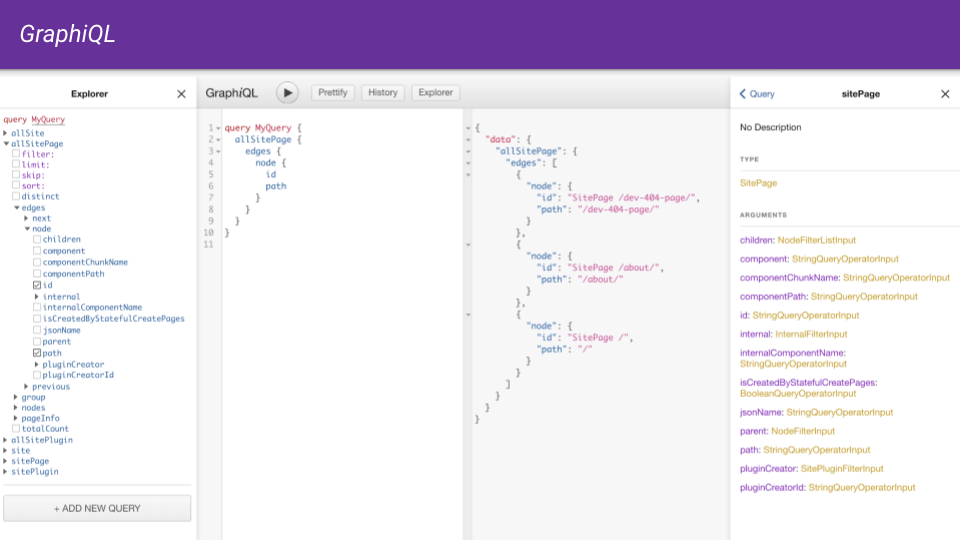
Task: Check the pluginCreatorId field checkbox
Action: coord(37,375)
